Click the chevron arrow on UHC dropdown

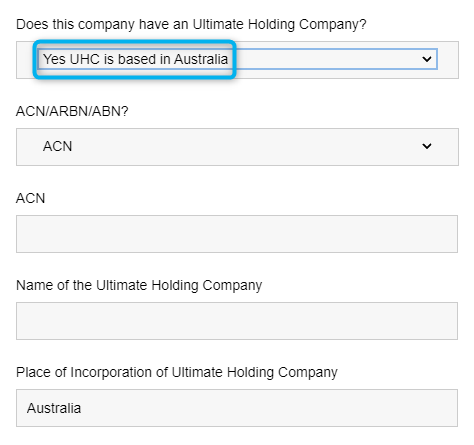click(427, 59)
